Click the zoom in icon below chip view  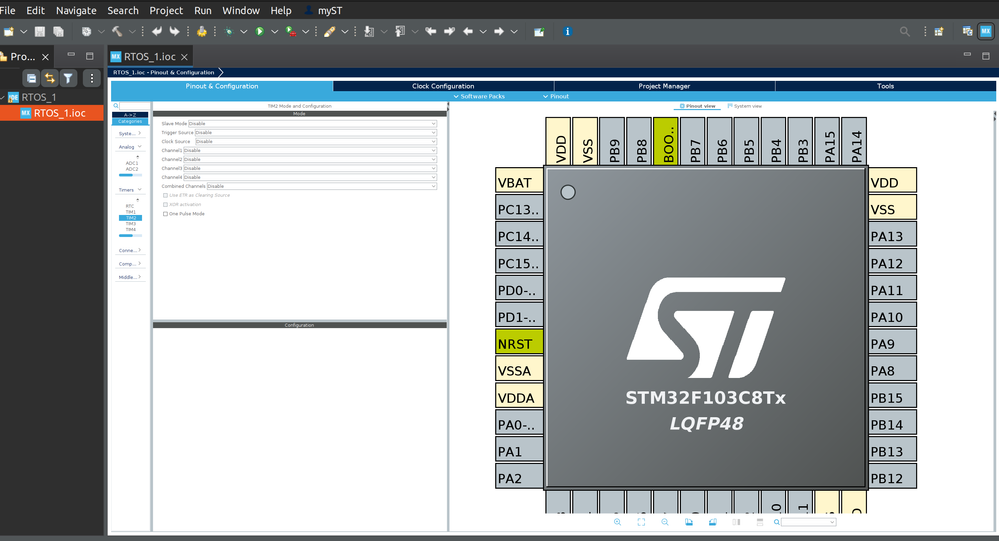click(617, 522)
